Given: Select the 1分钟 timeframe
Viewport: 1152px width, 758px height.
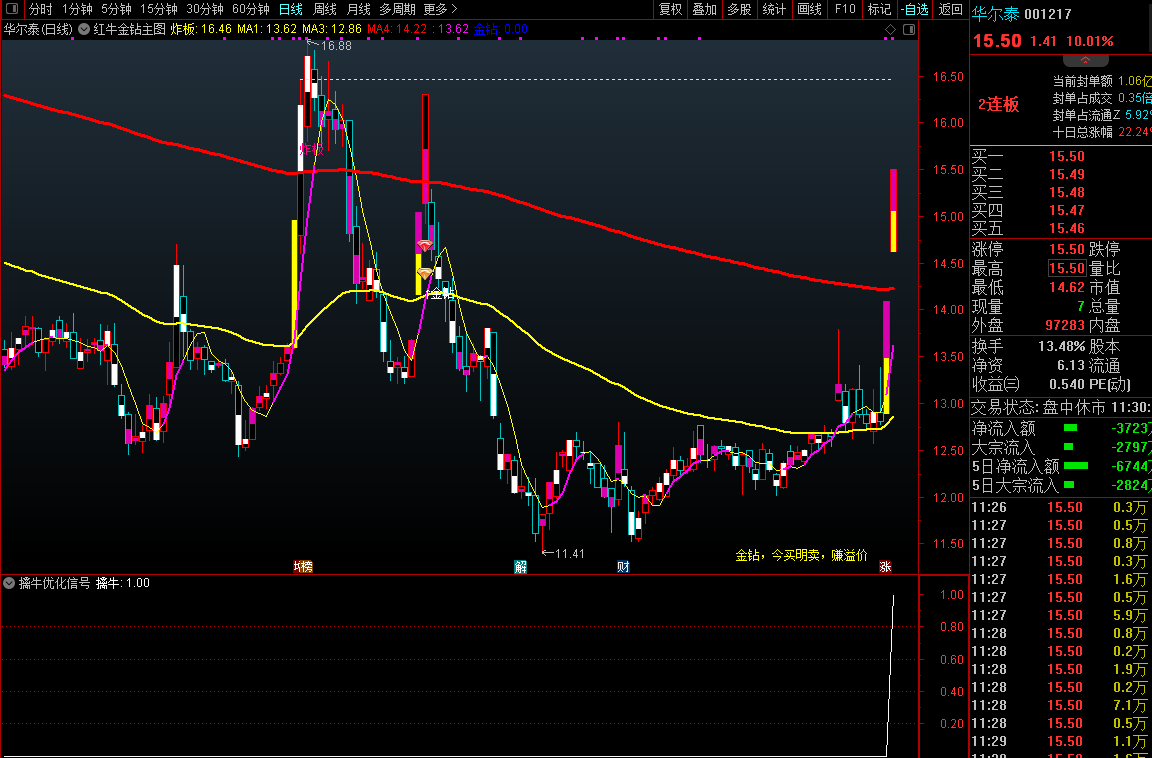Looking at the screenshot, I should click(x=77, y=9).
